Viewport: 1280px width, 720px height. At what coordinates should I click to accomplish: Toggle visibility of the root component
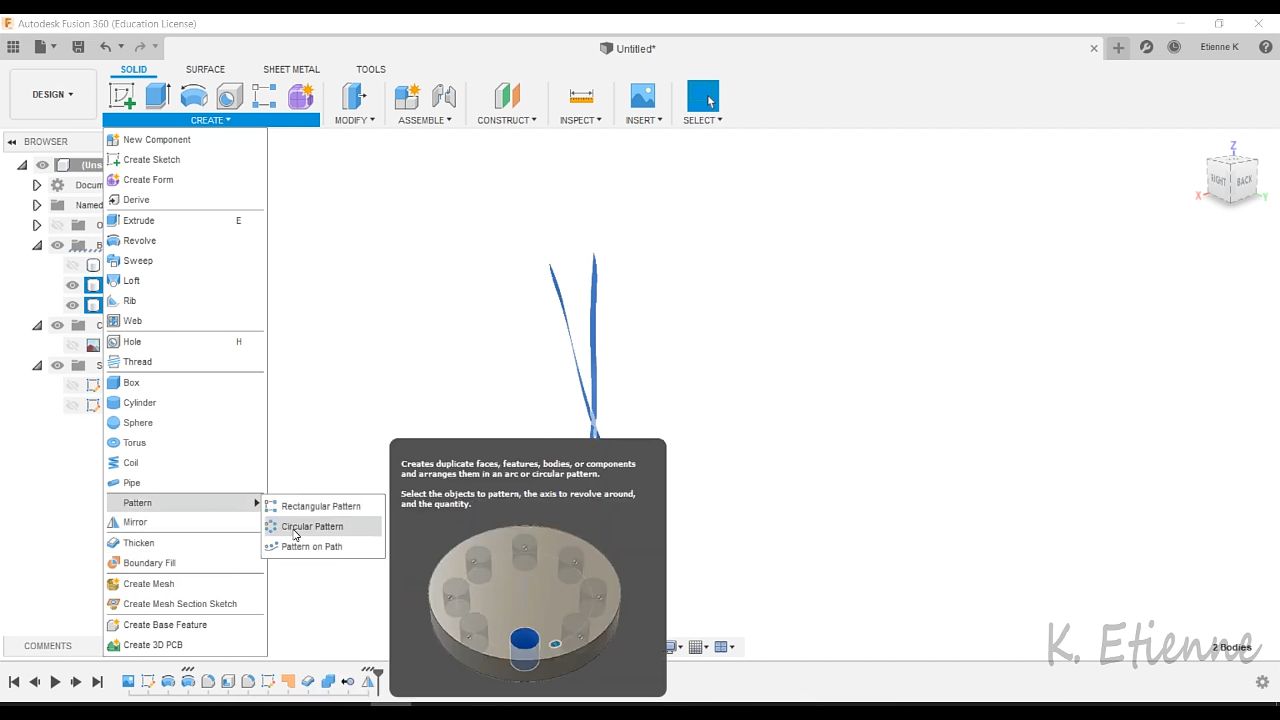tap(42, 165)
